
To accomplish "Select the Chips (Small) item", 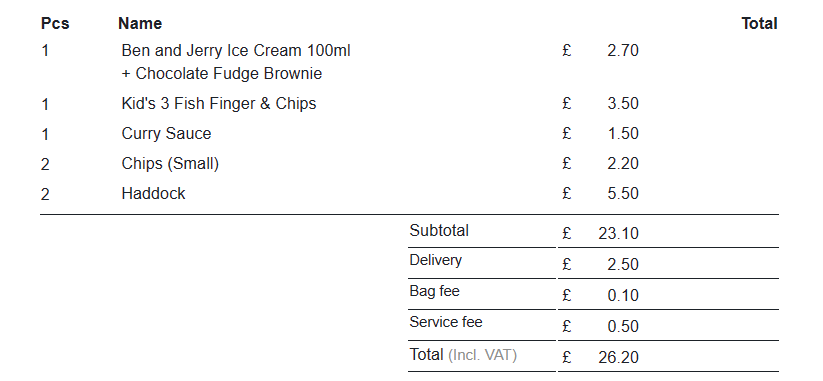I will [170, 164].
